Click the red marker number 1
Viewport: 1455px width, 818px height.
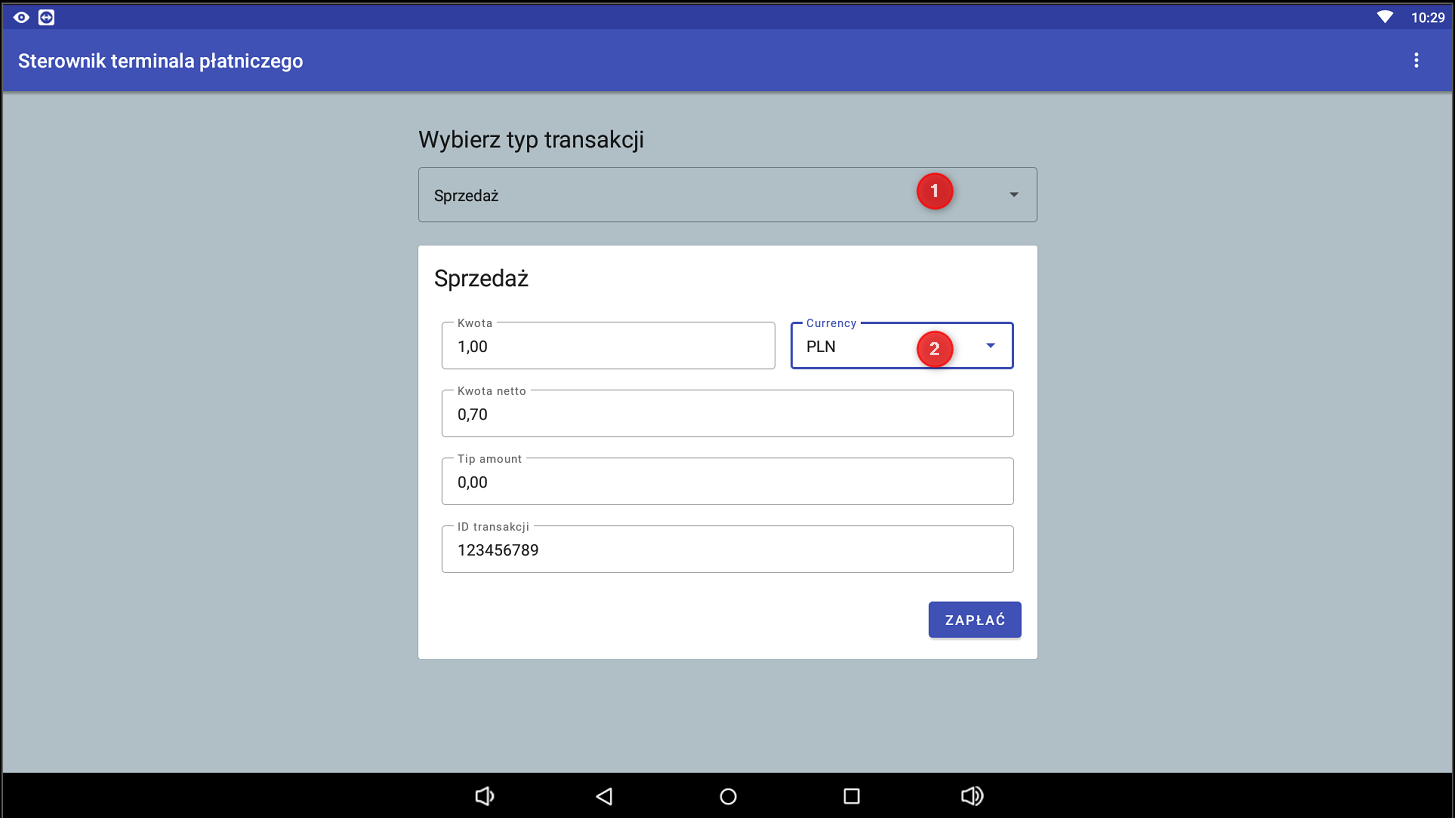934,191
